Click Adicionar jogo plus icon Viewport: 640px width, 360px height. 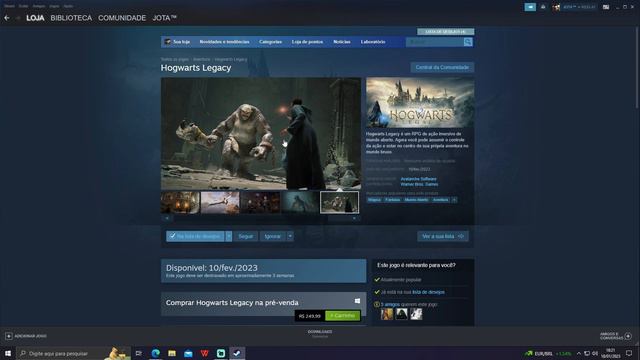pyautogui.click(x=9, y=336)
